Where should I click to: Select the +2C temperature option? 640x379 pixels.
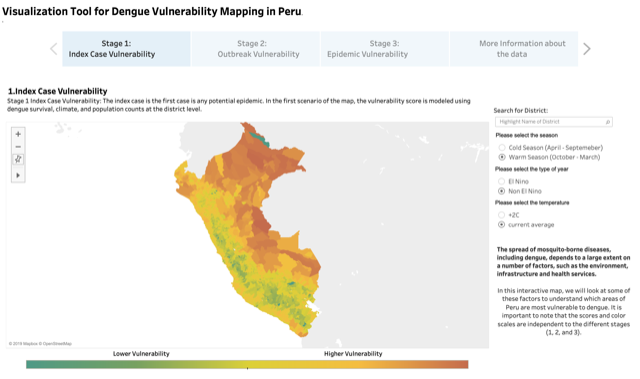(x=502, y=215)
